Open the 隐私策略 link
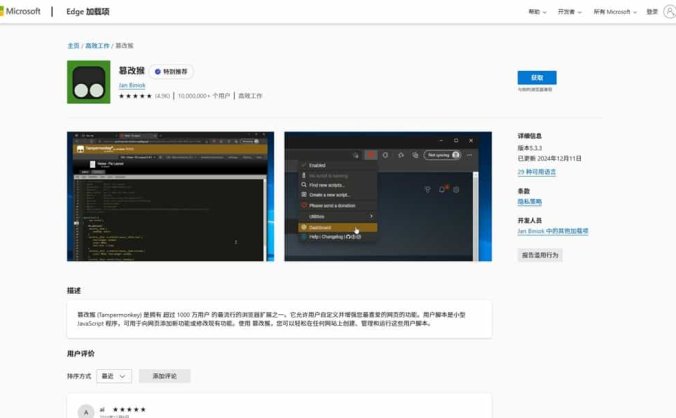The image size is (676, 418). pyautogui.click(x=530, y=200)
